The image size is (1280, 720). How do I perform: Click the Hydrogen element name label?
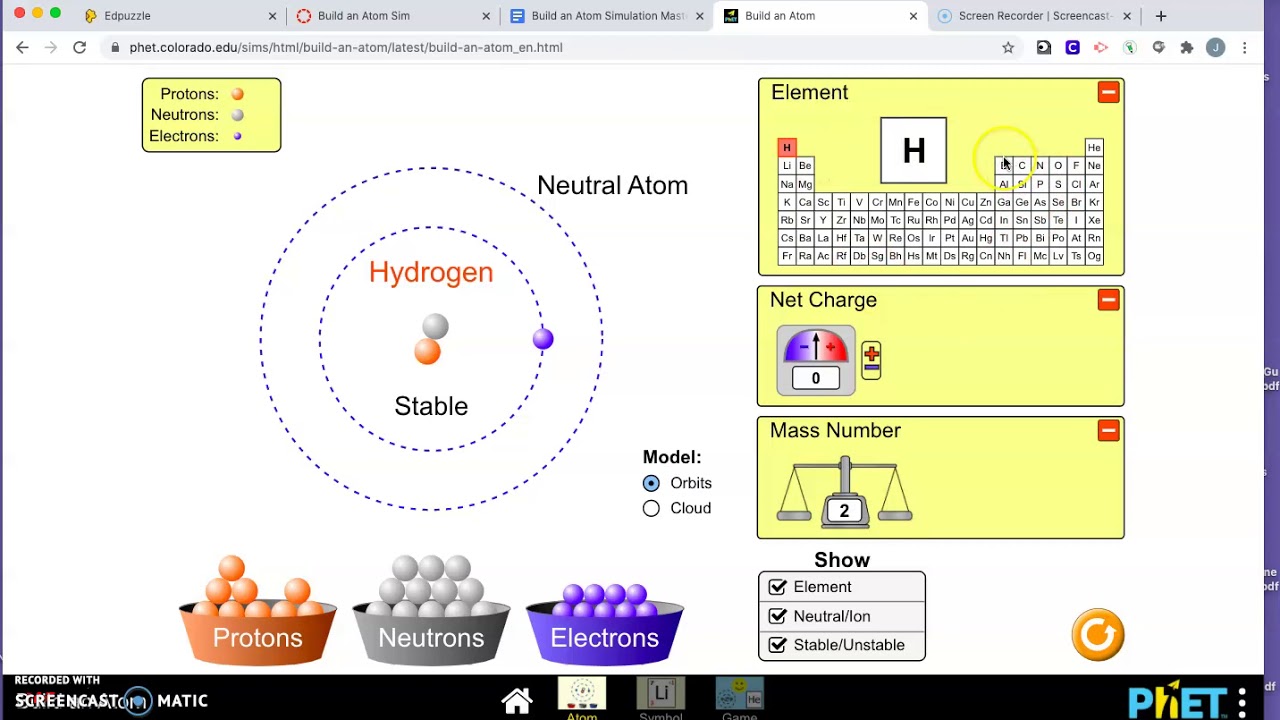coord(431,272)
